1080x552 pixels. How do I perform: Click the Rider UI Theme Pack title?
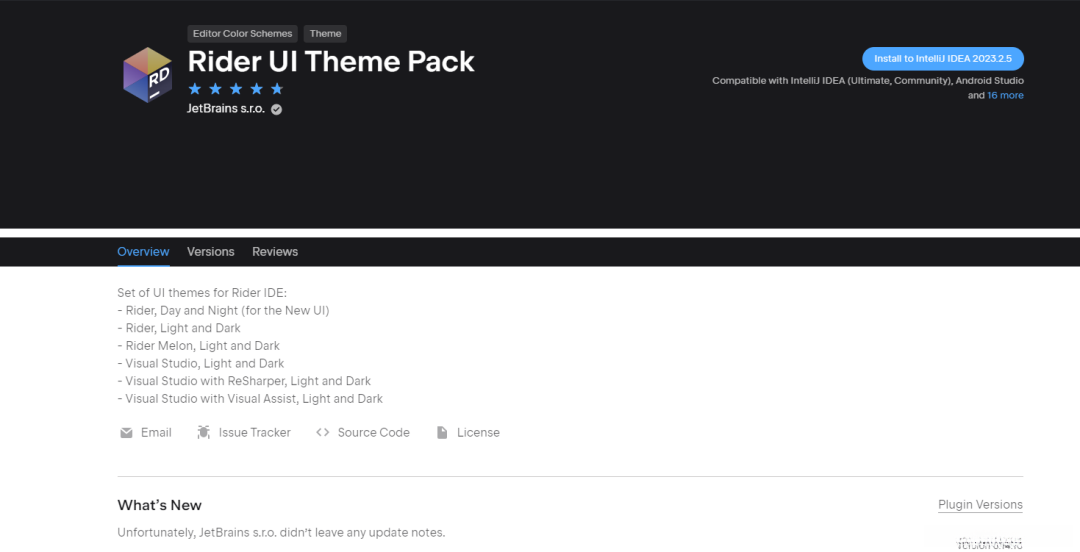(x=331, y=61)
